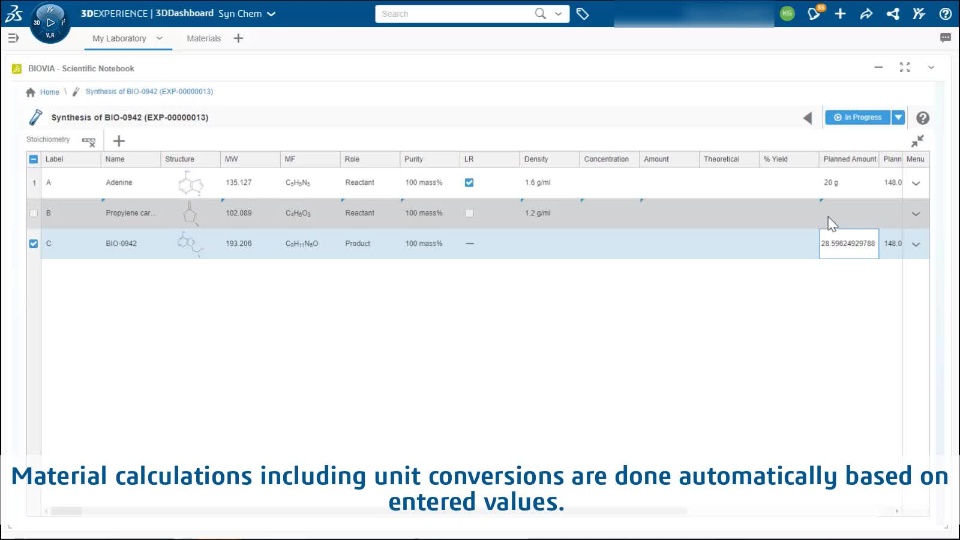Image resolution: width=960 pixels, height=540 pixels.
Task: Click the BIOVIA notebook app icon
Action: (x=17, y=69)
